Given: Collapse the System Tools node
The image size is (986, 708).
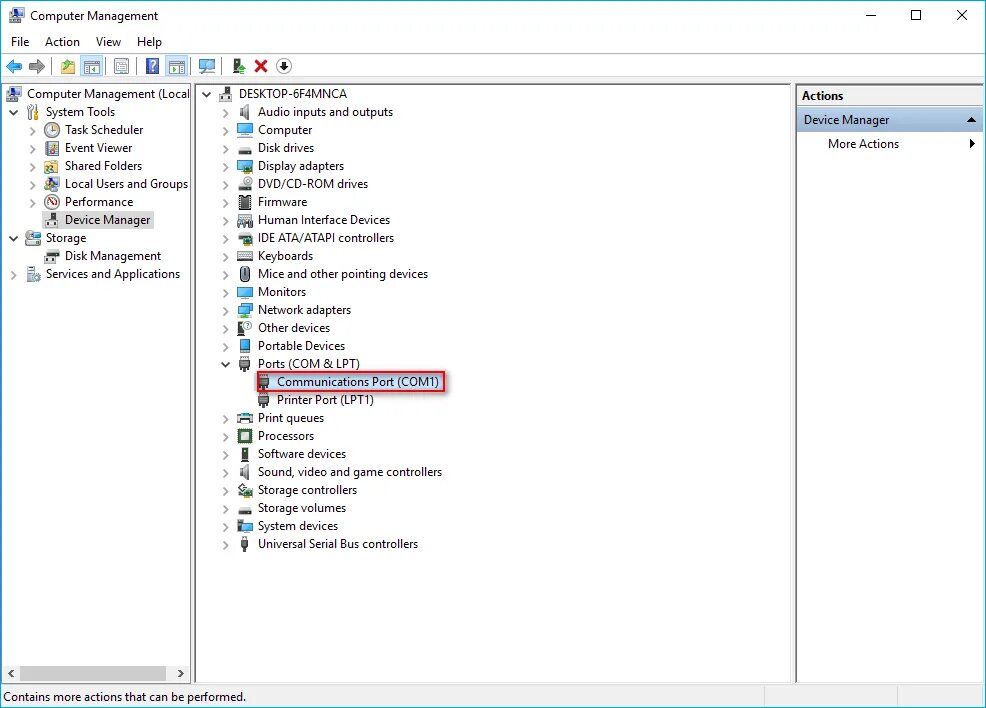Looking at the screenshot, I should [13, 113].
